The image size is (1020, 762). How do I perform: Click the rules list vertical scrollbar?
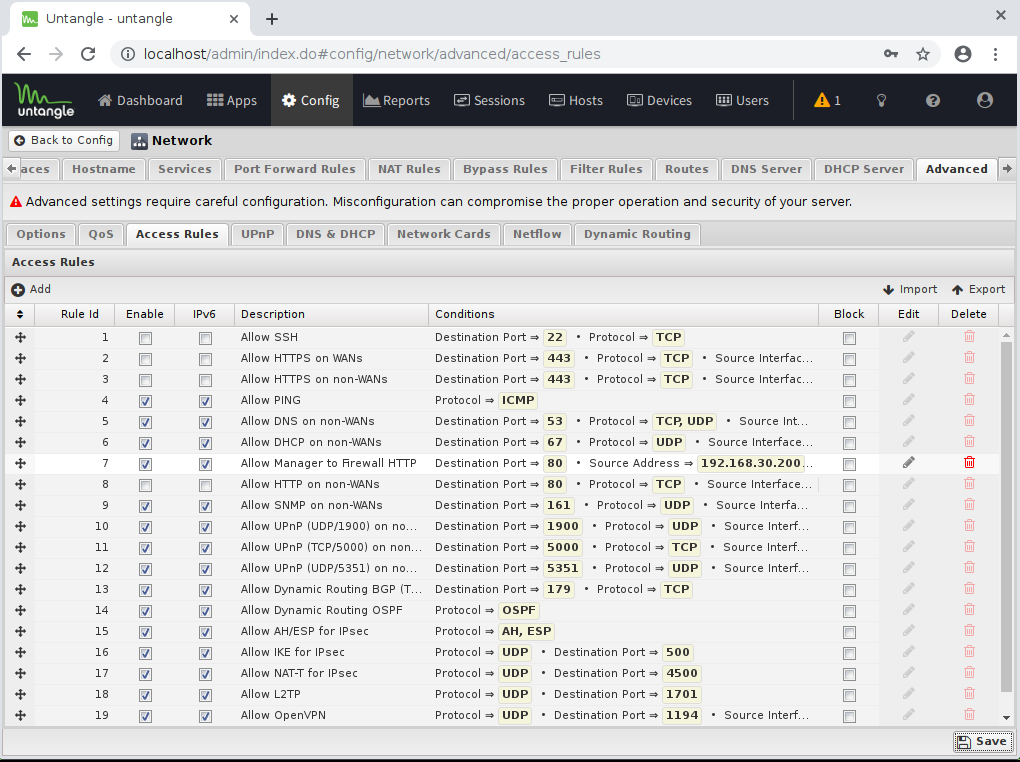1006,516
